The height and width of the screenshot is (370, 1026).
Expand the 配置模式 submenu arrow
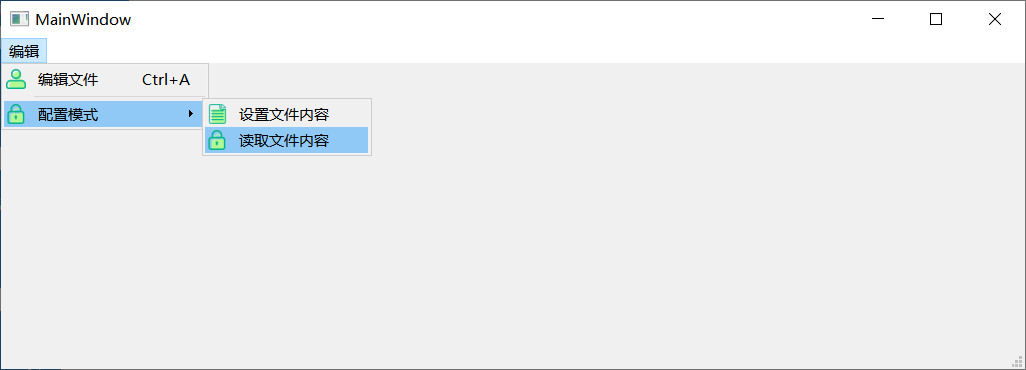191,114
